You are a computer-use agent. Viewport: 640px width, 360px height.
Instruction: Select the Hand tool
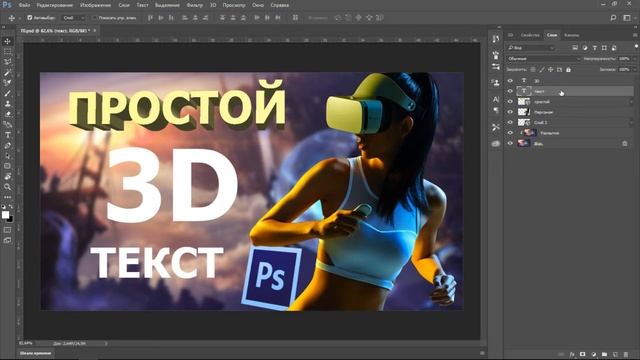point(7,177)
